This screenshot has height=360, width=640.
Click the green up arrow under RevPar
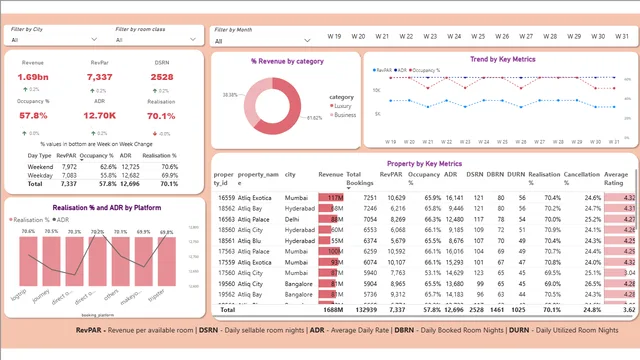coord(92,91)
